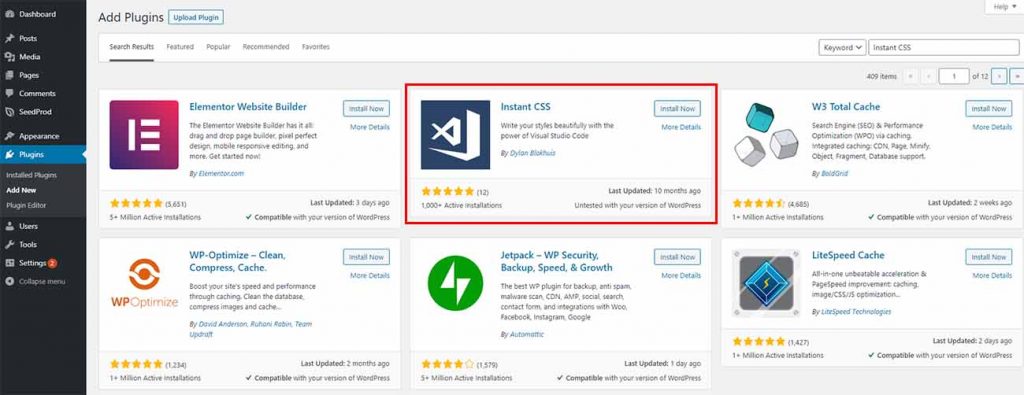Go to the next results page

(x=999, y=76)
